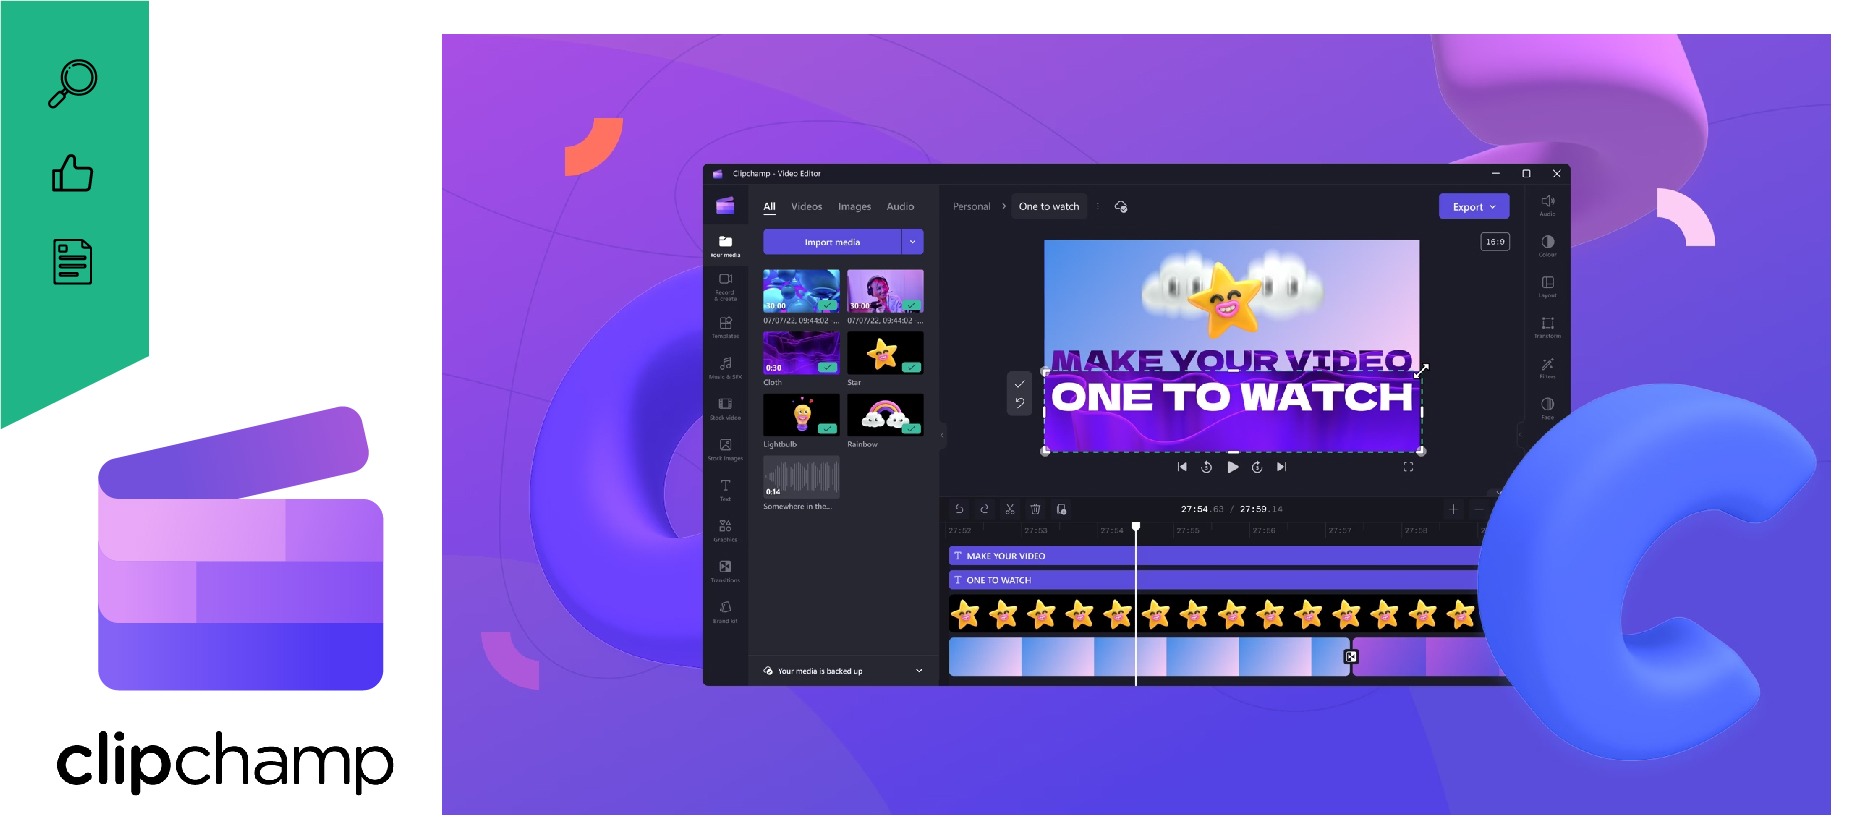Skip to the end of video
Screen dimensions: 1876x835
click(1282, 467)
